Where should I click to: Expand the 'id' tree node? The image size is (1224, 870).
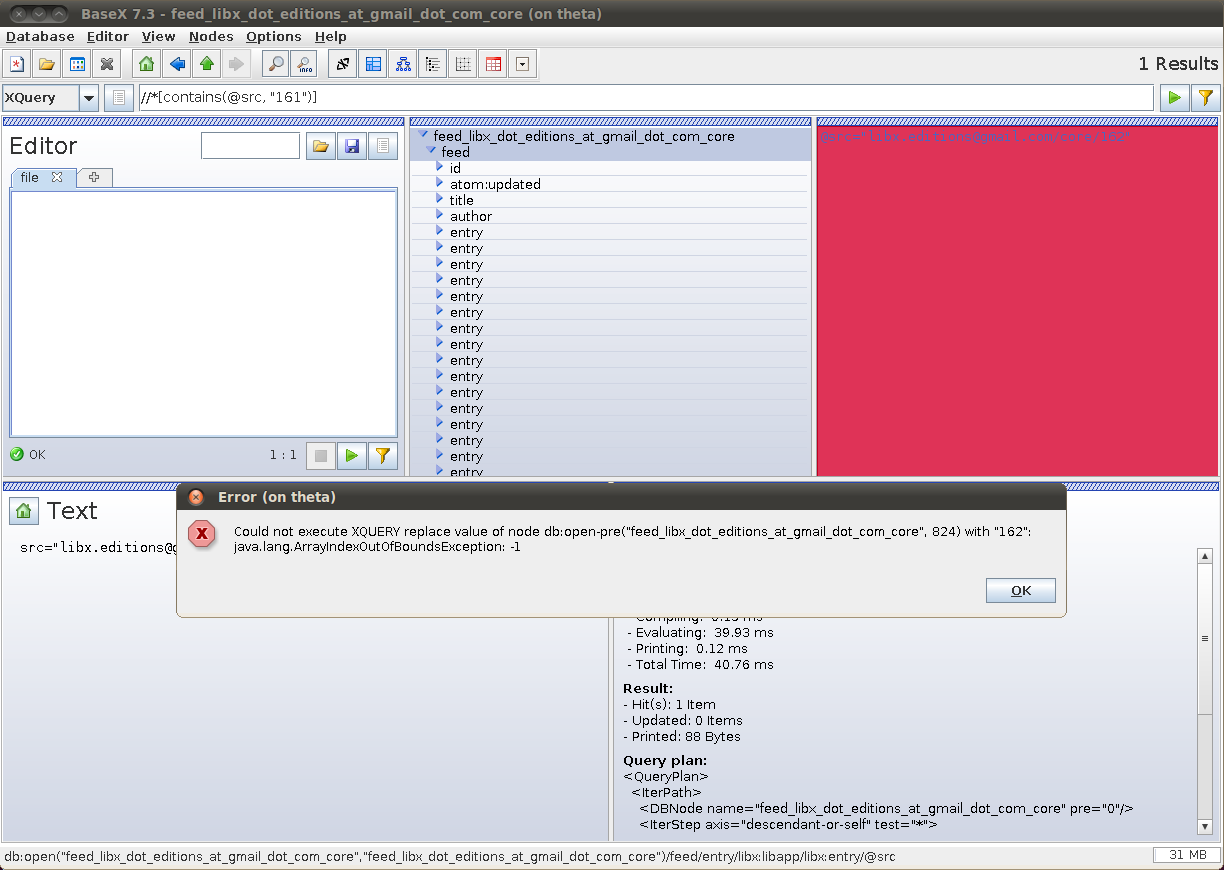pyautogui.click(x=440, y=168)
